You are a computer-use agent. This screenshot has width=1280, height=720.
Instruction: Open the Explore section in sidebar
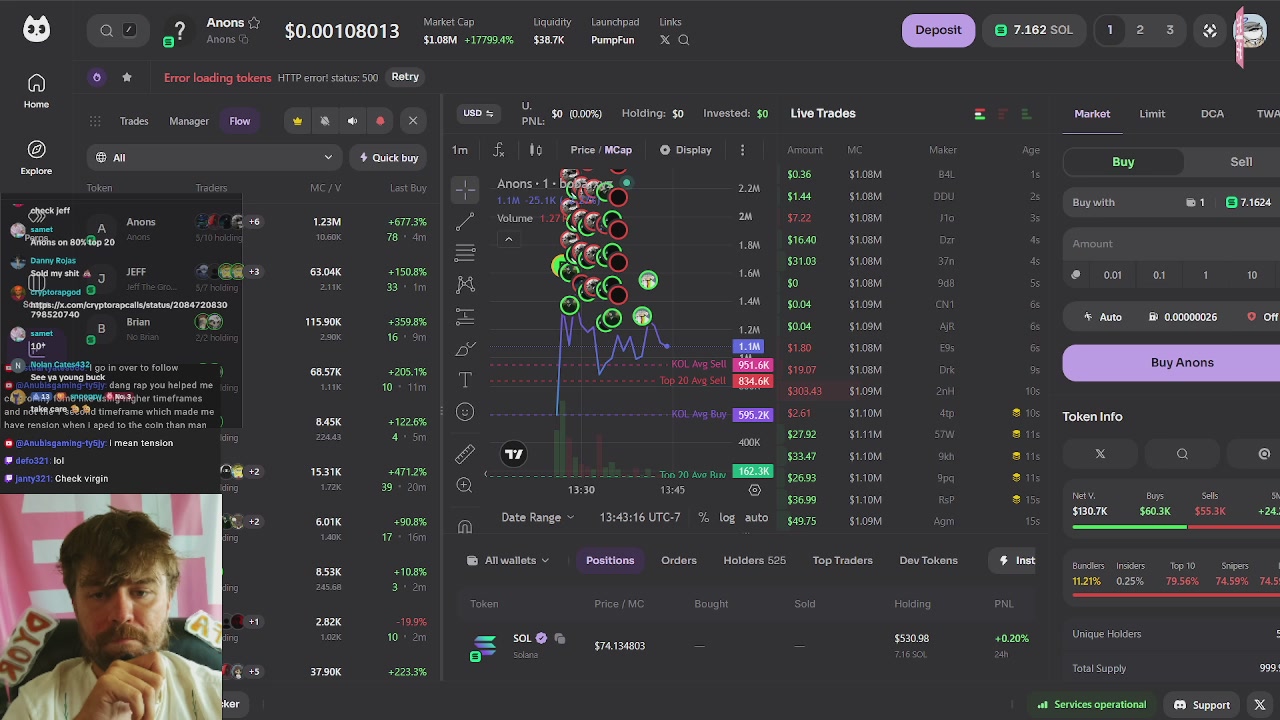pyautogui.click(x=36, y=158)
